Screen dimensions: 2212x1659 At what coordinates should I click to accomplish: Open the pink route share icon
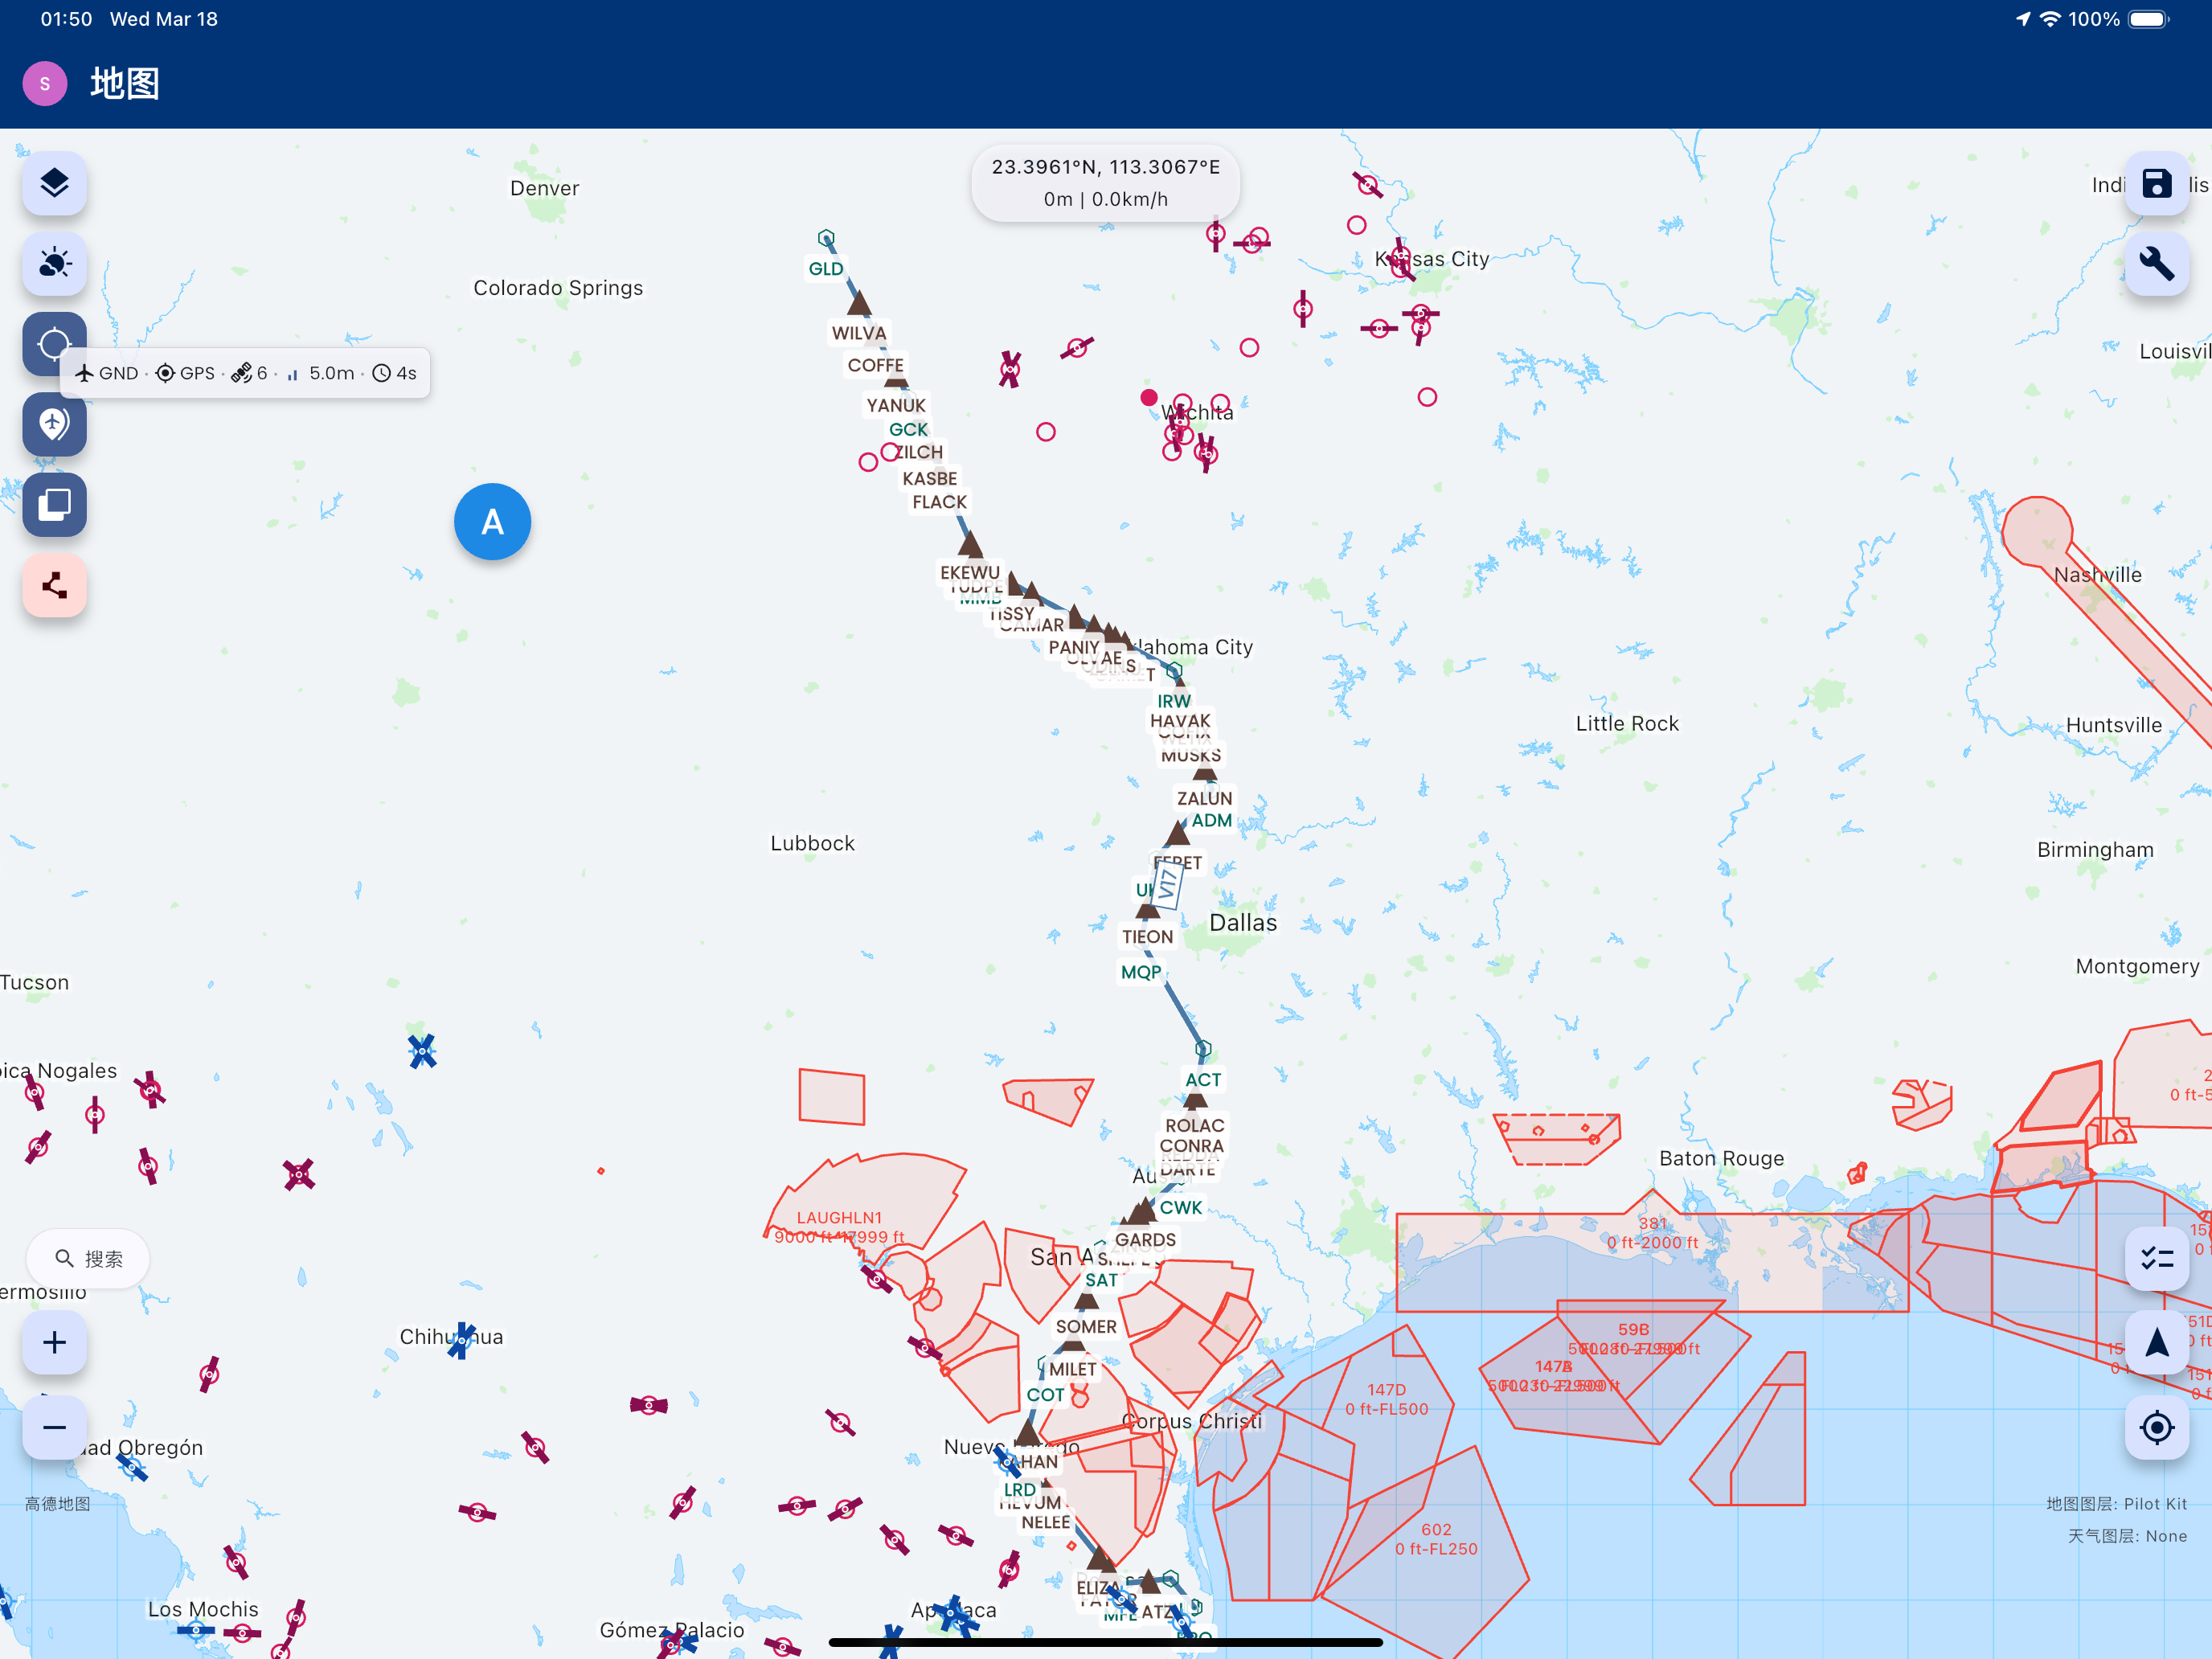(x=54, y=585)
